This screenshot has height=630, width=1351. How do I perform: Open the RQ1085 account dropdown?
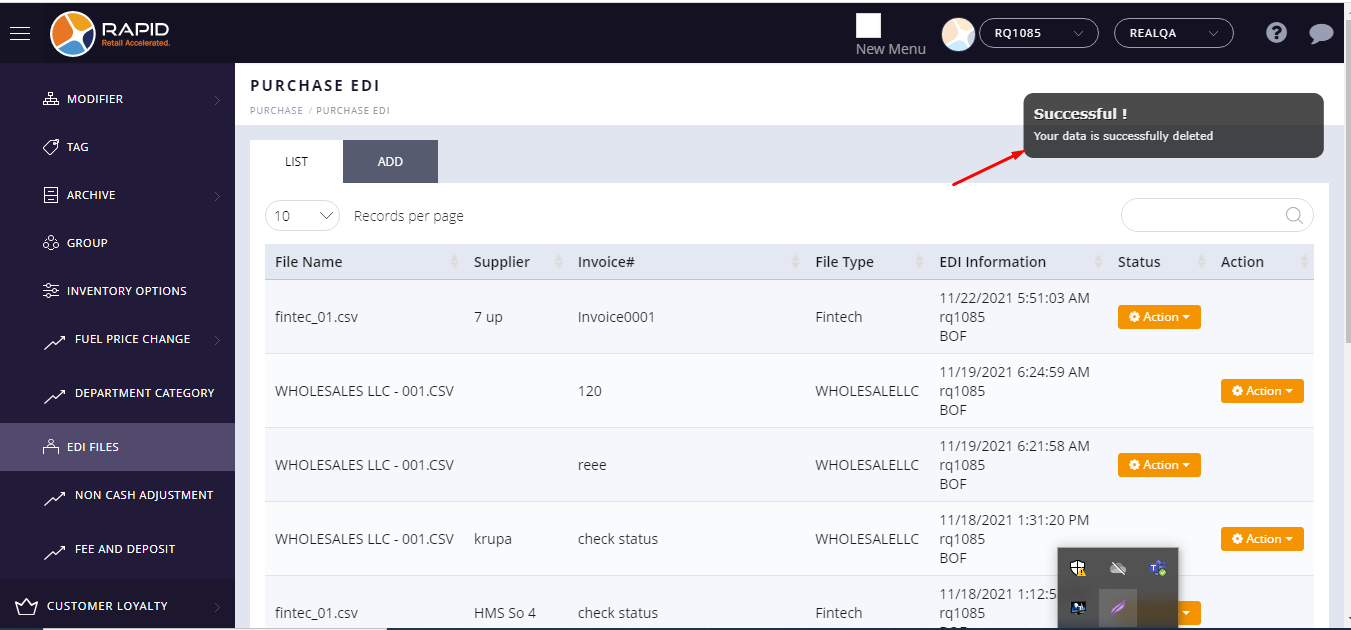click(x=1038, y=33)
